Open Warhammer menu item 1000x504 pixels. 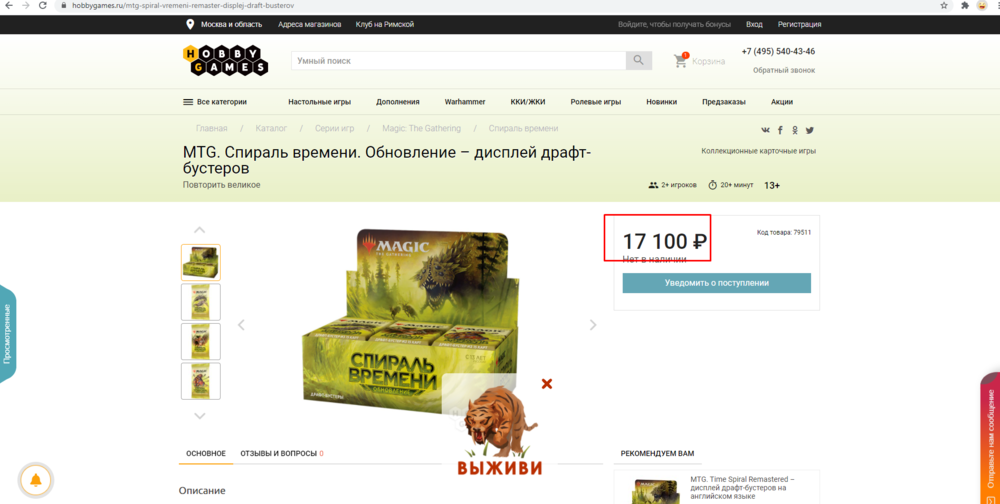coord(465,101)
